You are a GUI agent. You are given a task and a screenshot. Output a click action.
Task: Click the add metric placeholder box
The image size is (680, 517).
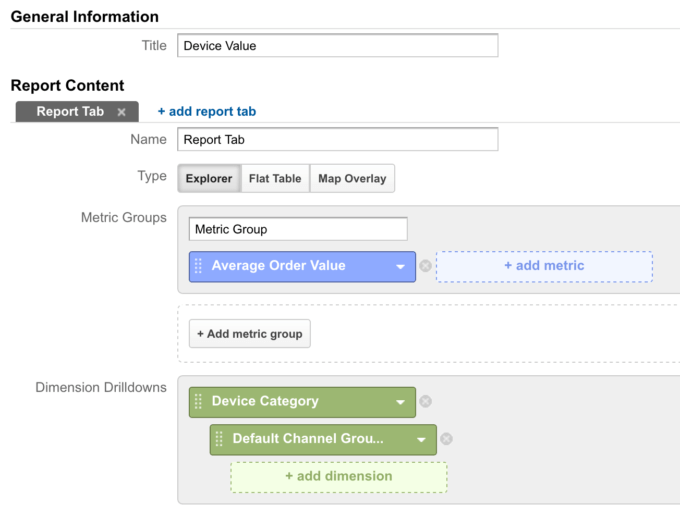click(x=544, y=266)
